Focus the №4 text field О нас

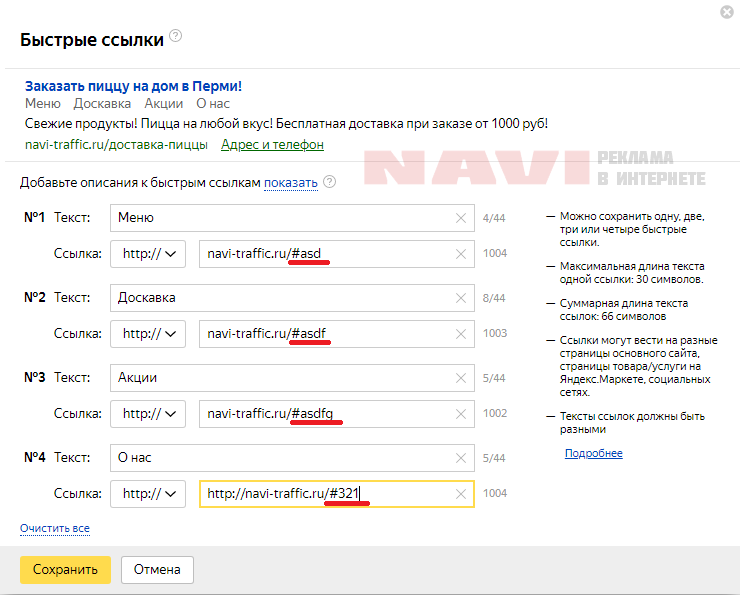[292, 458]
